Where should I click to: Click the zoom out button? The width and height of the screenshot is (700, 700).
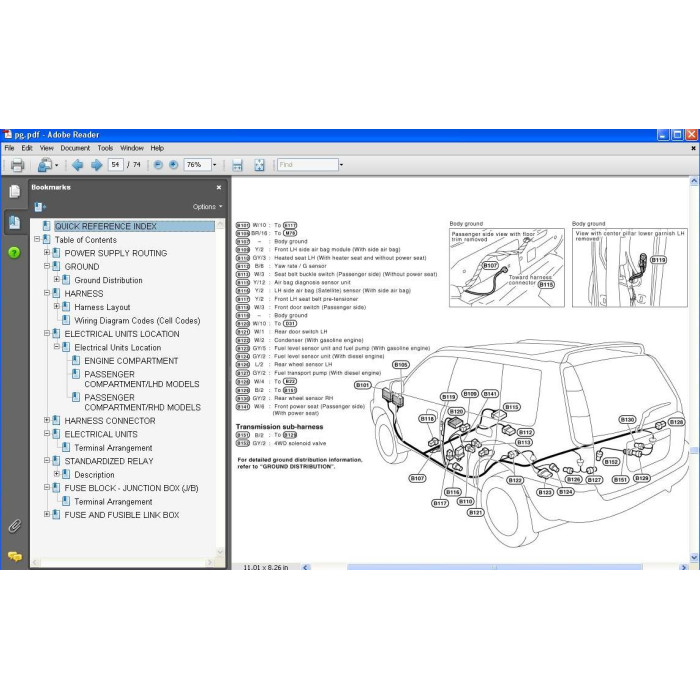coord(158,165)
